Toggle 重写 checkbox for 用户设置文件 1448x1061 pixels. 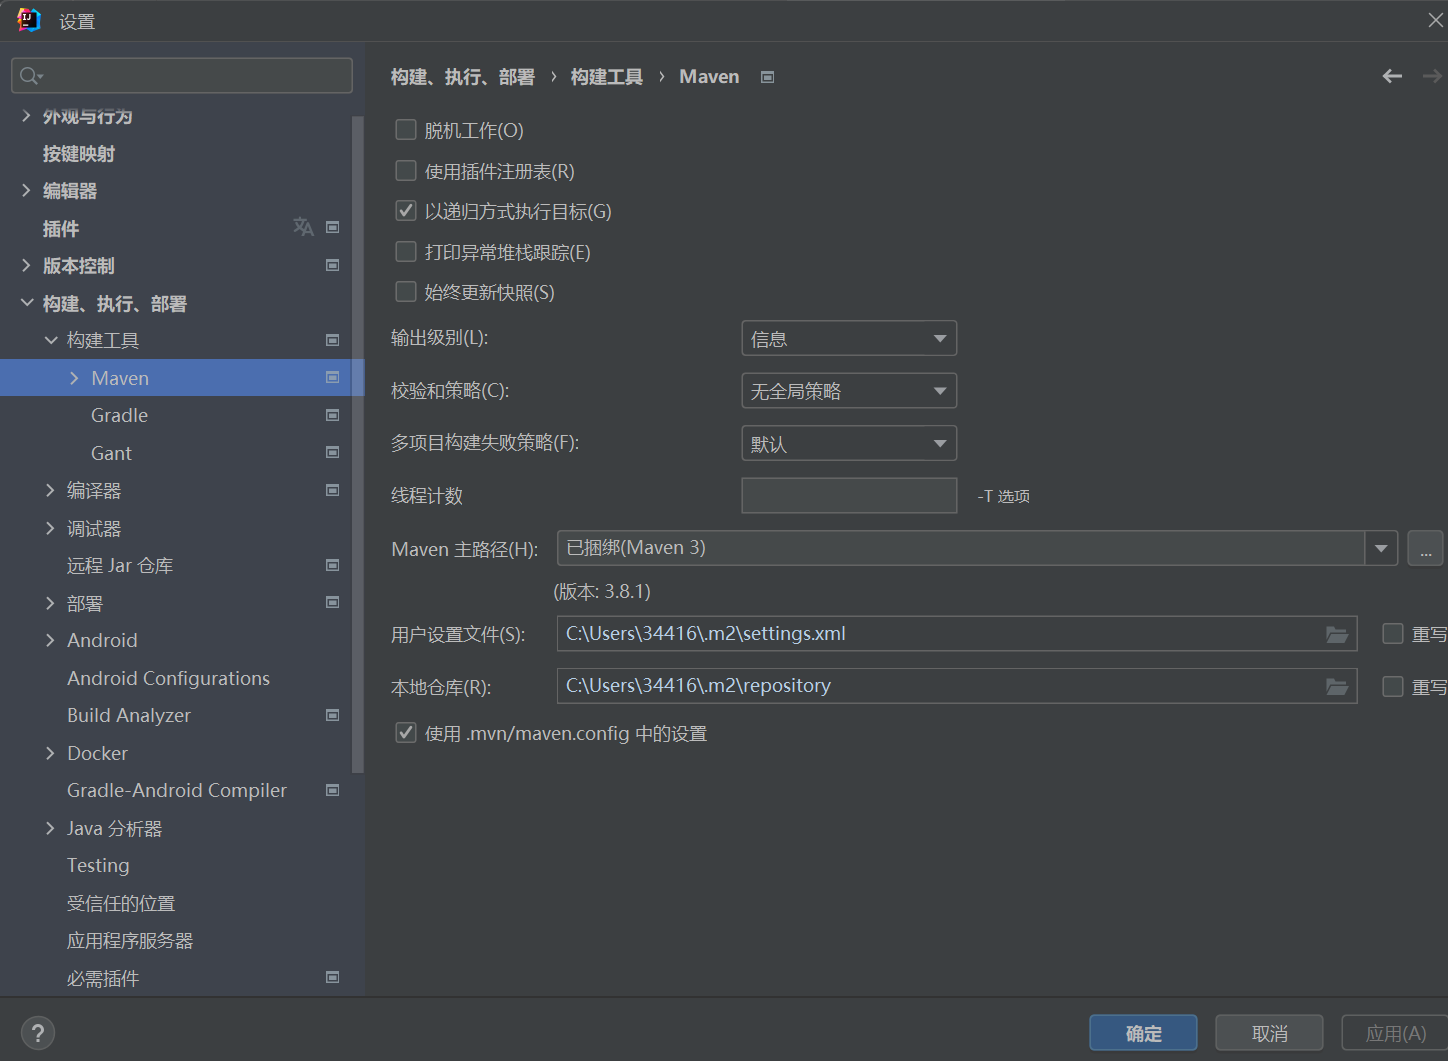[1393, 634]
